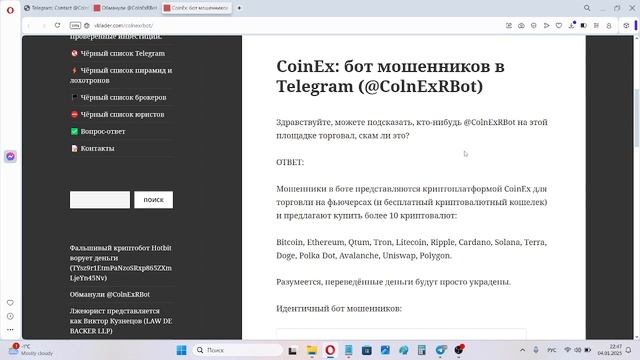The height and width of the screenshot is (360, 640).
Task: Click the article title 'CoinEx: бот мошенников'
Action: pos(391,76)
